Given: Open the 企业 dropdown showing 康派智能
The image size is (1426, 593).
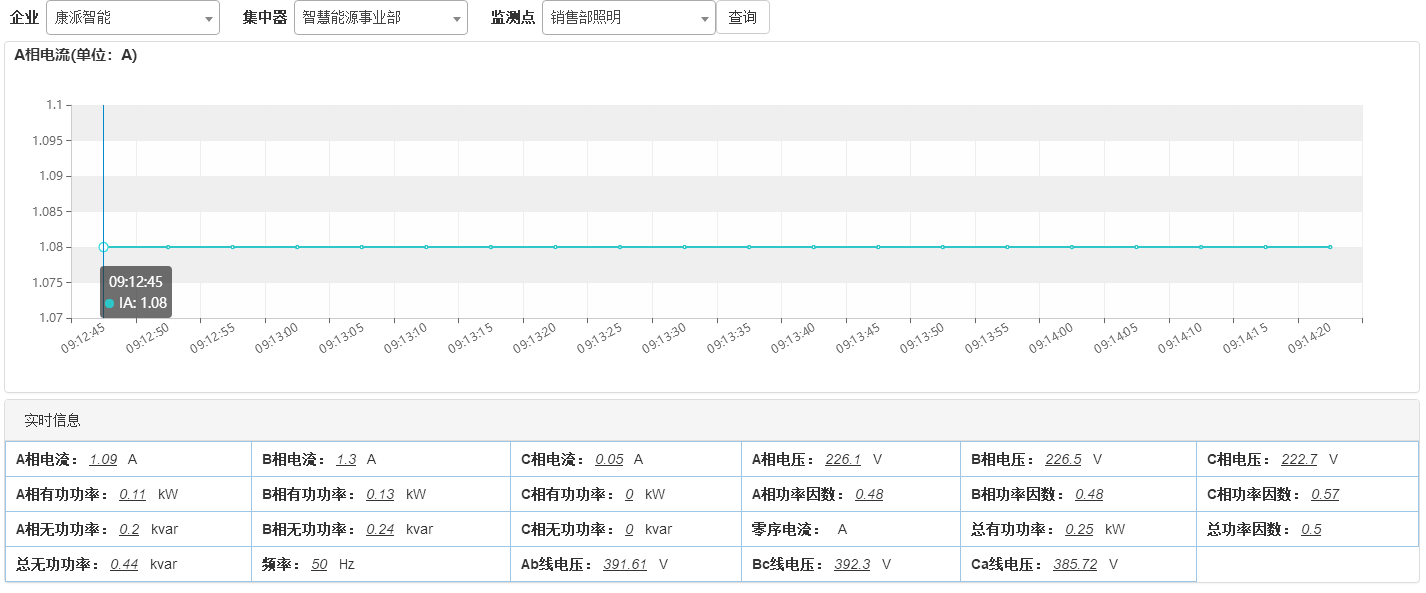Looking at the screenshot, I should click(x=133, y=18).
